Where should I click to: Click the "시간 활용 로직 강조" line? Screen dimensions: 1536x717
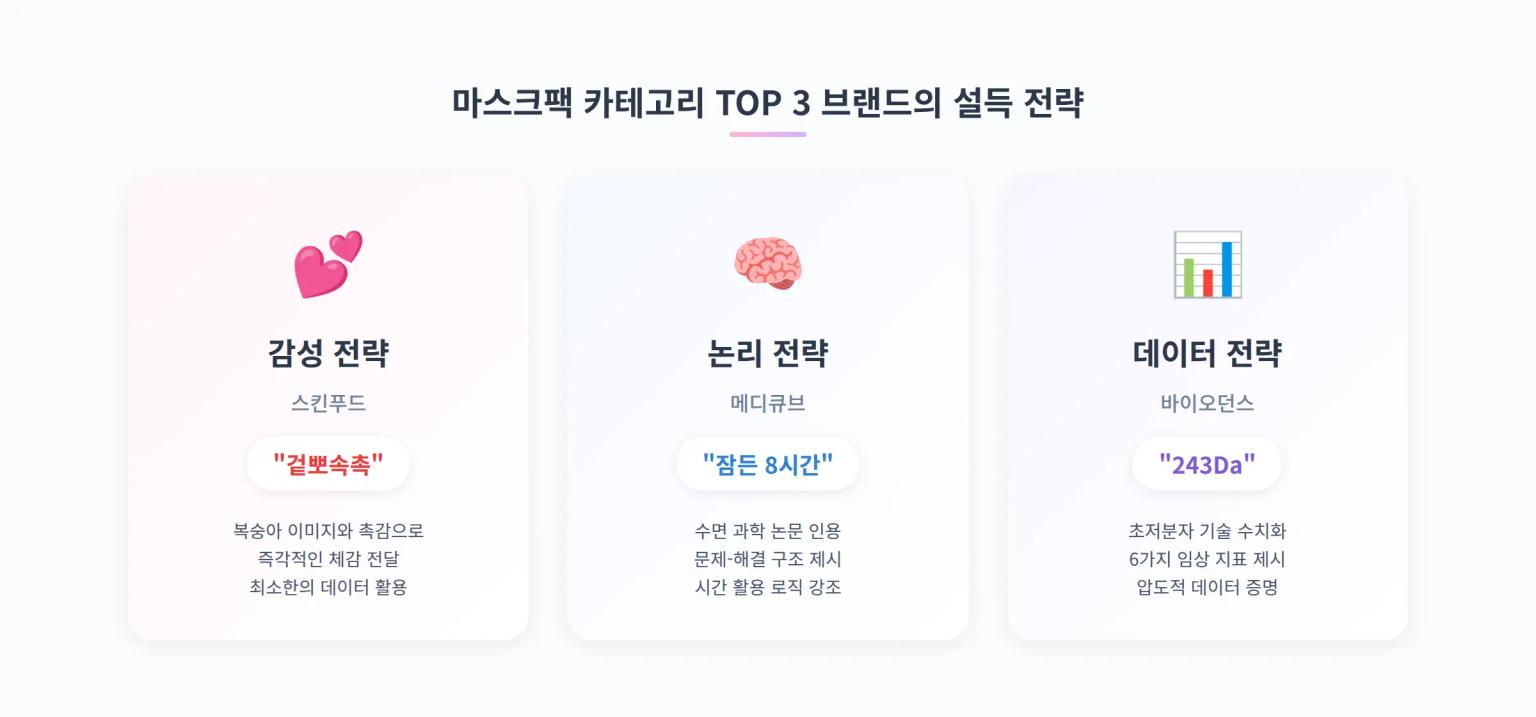(x=767, y=587)
